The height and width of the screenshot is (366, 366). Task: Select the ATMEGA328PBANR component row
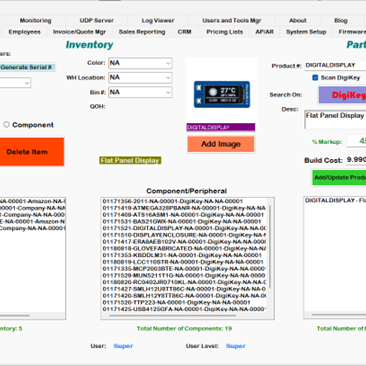[x=184, y=208]
